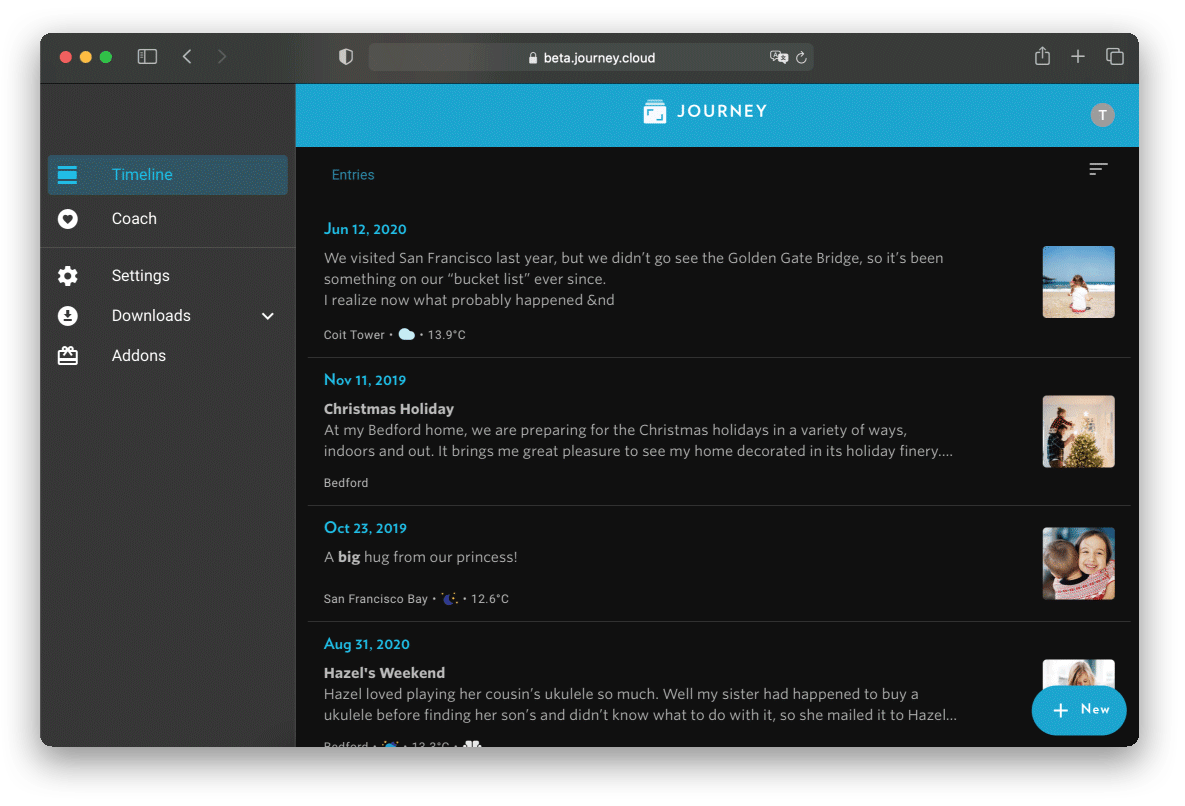Open the Coach section
1185x806 pixels.
tap(167, 218)
